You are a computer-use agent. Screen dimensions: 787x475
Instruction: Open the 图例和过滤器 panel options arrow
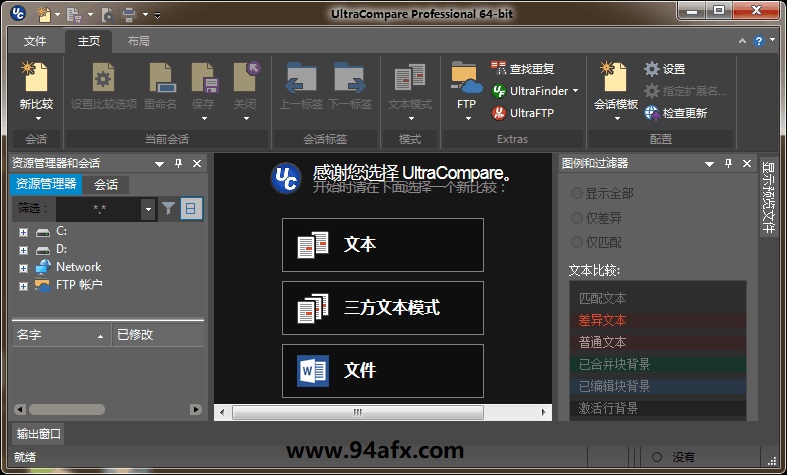(x=709, y=164)
